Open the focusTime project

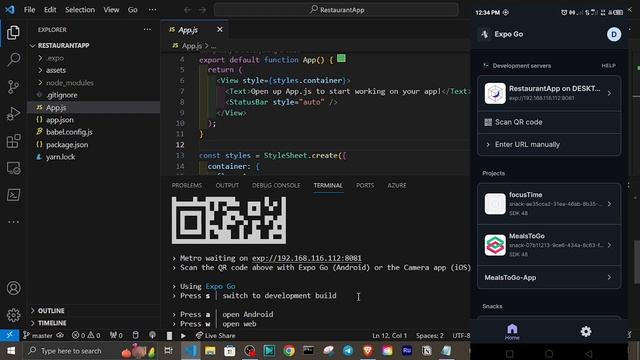coord(549,204)
